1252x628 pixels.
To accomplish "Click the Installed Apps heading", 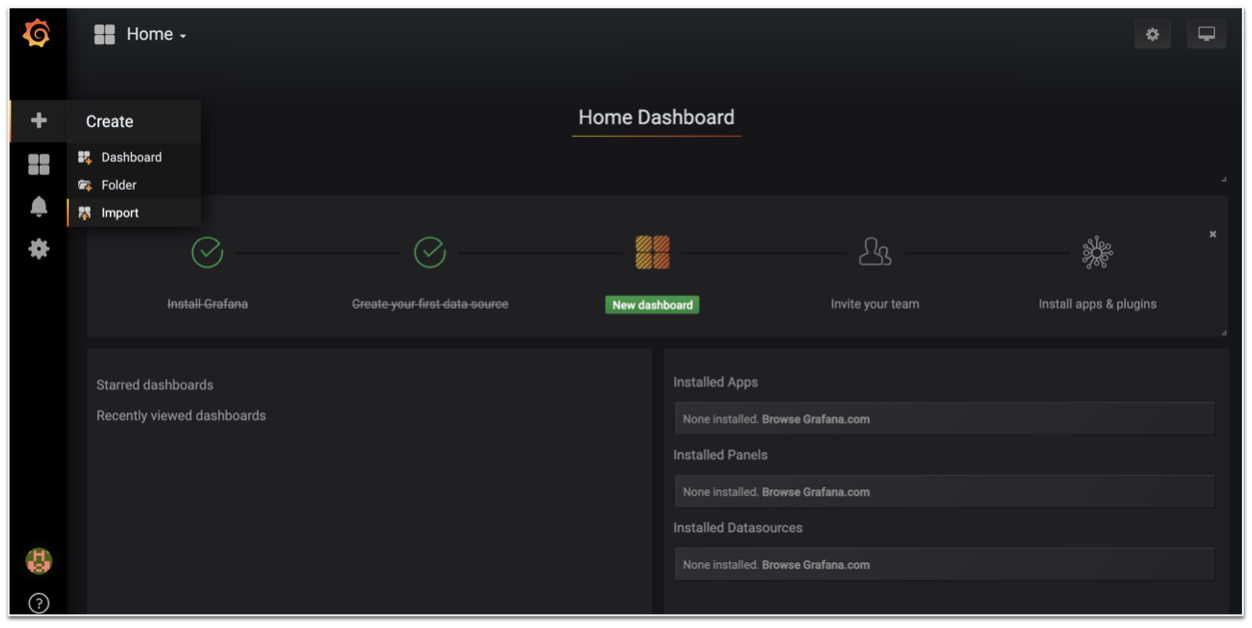I will [716, 382].
